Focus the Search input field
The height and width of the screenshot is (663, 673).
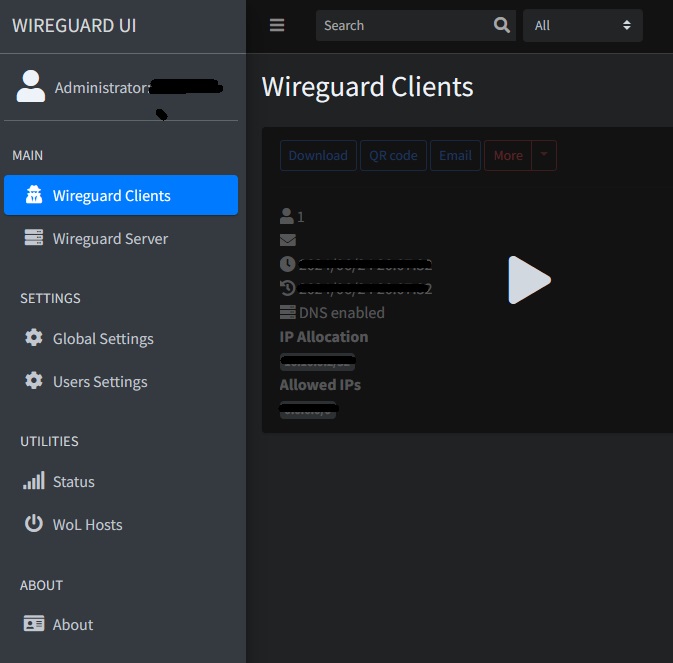click(402, 26)
